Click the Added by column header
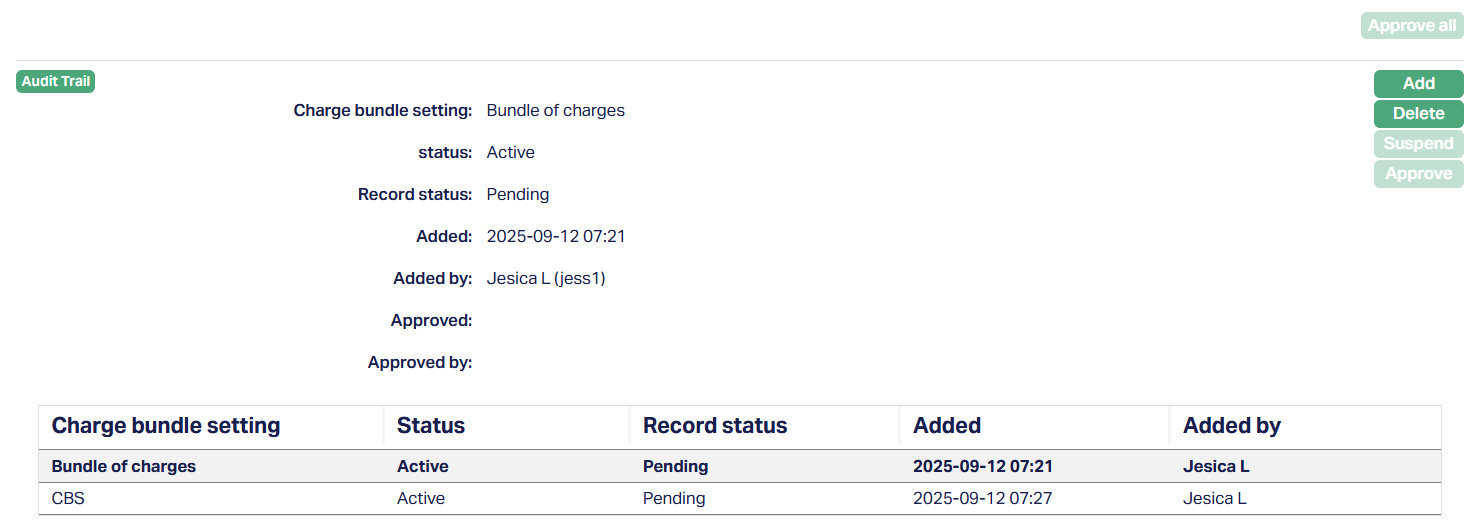This screenshot has width=1475, height=526. point(1232,426)
